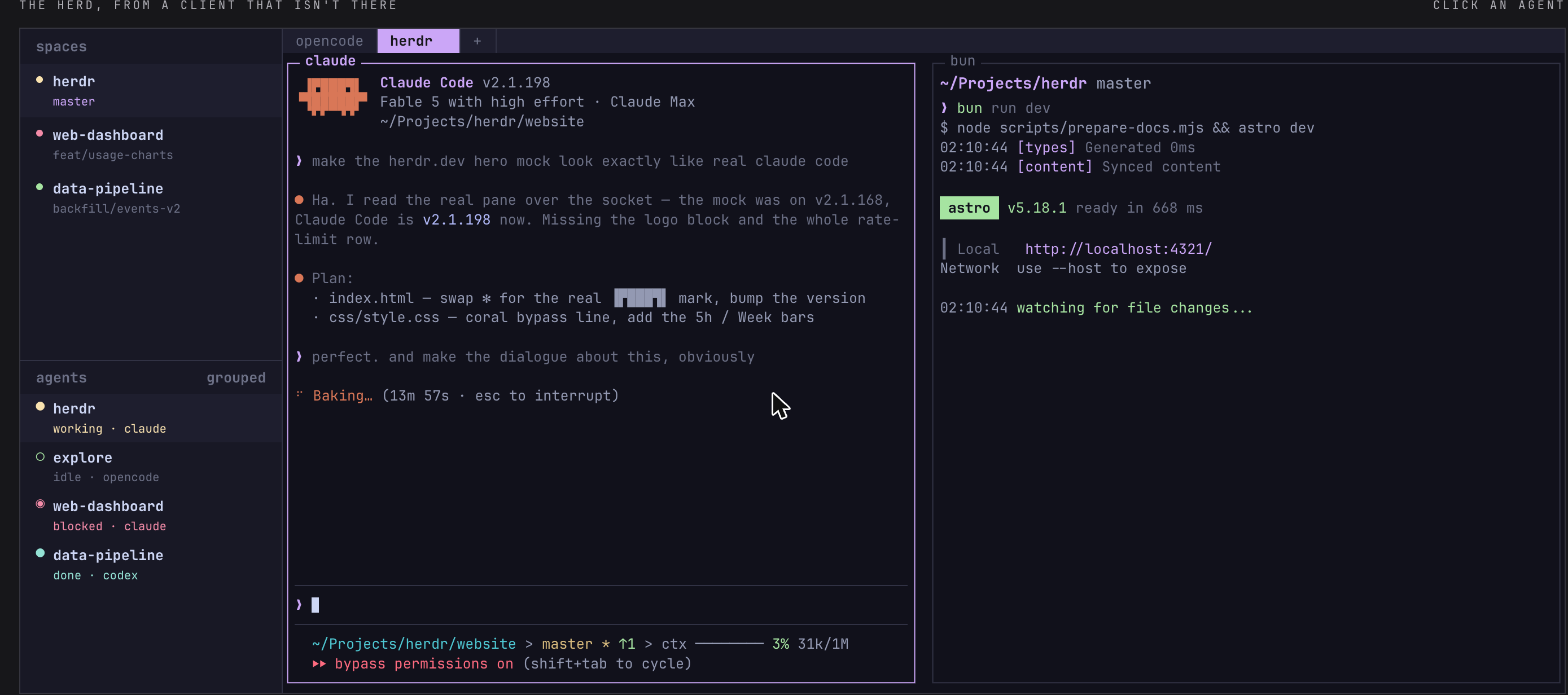Click the pink status dot beside web-dashboard space
This screenshot has width=1568, height=695.
(39, 134)
